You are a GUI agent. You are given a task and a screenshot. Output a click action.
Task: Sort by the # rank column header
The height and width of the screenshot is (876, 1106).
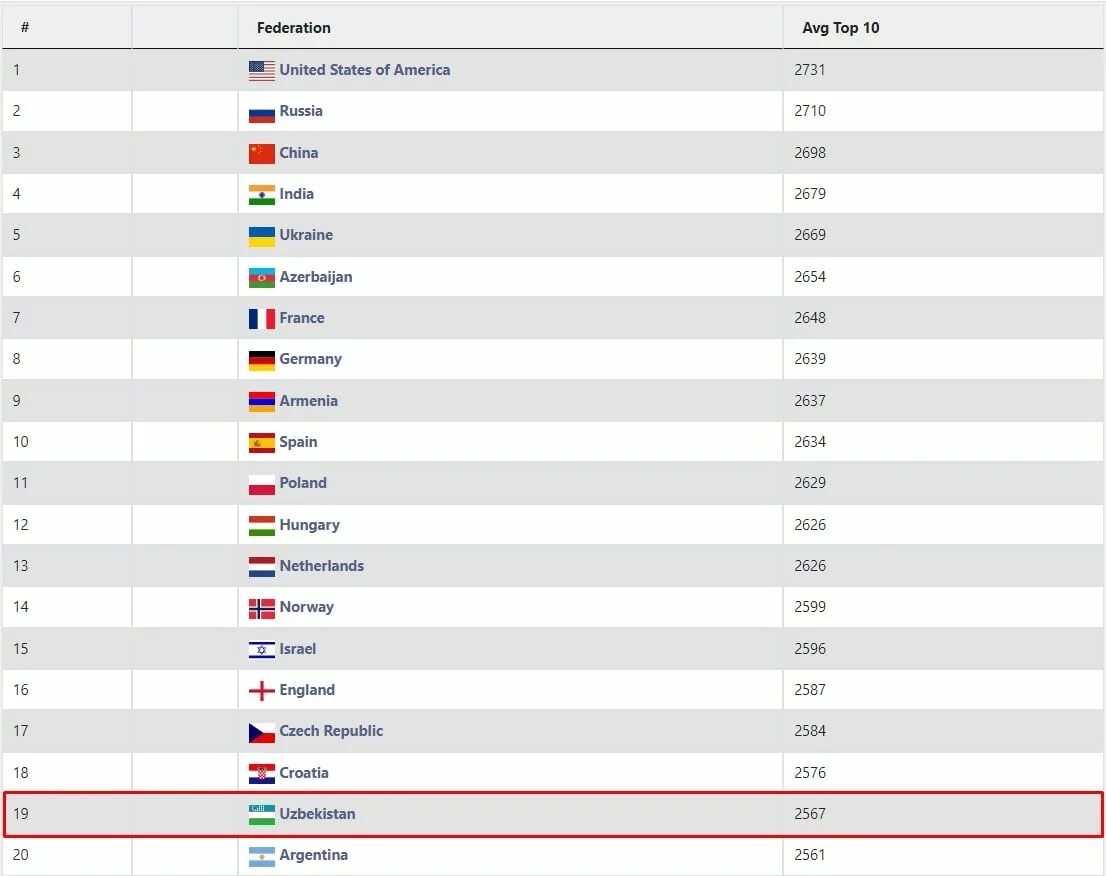[x=25, y=28]
